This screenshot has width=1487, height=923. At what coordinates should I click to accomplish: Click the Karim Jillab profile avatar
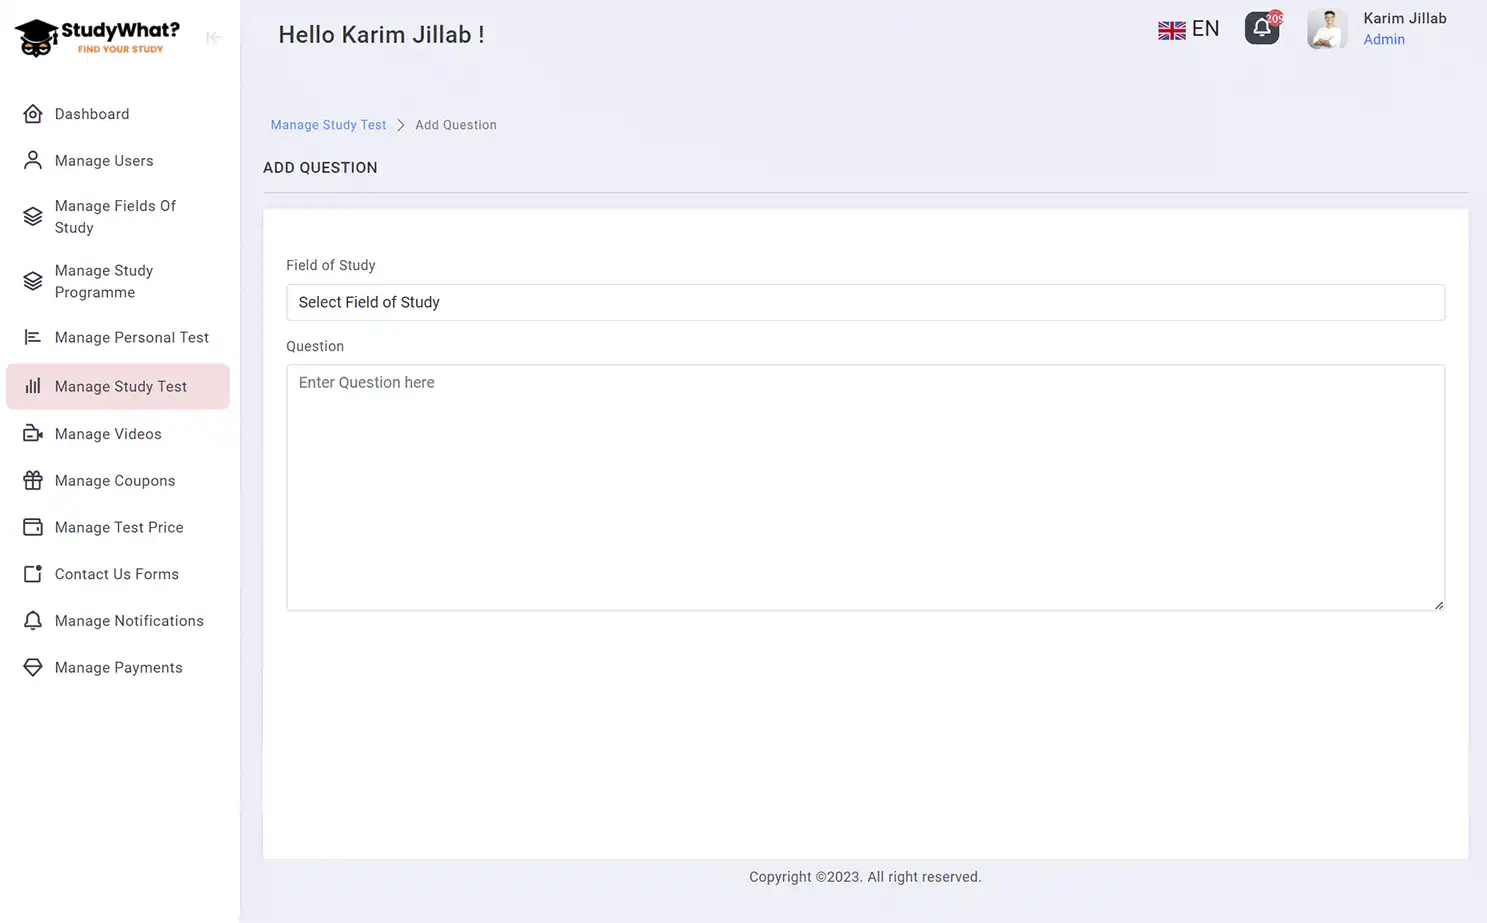1326,29
